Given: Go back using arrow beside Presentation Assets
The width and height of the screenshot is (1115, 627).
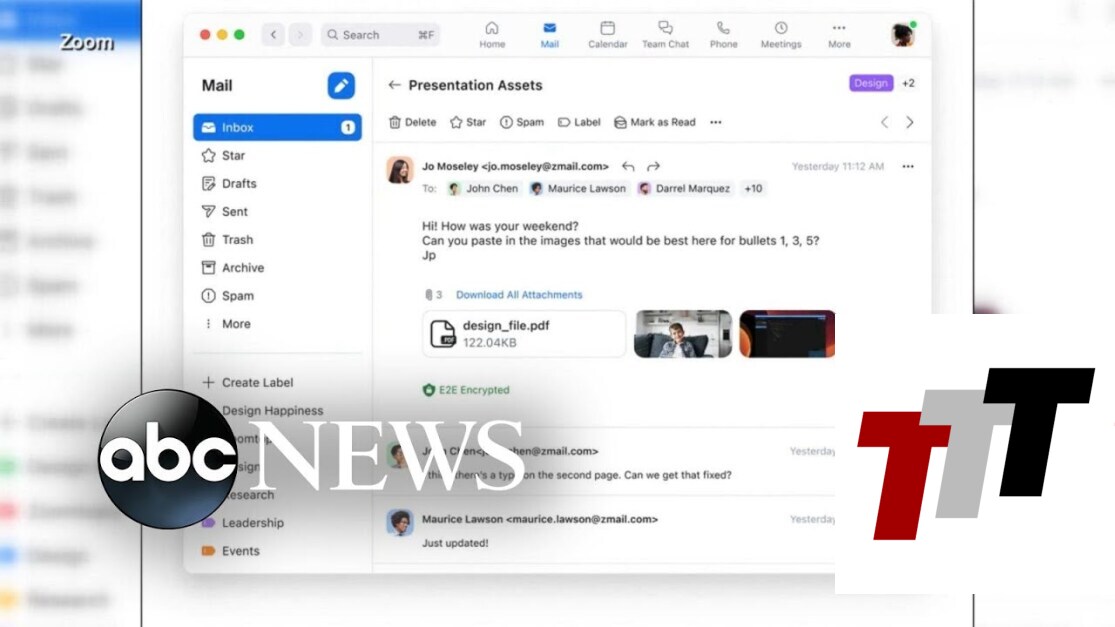Looking at the screenshot, I should tap(394, 85).
